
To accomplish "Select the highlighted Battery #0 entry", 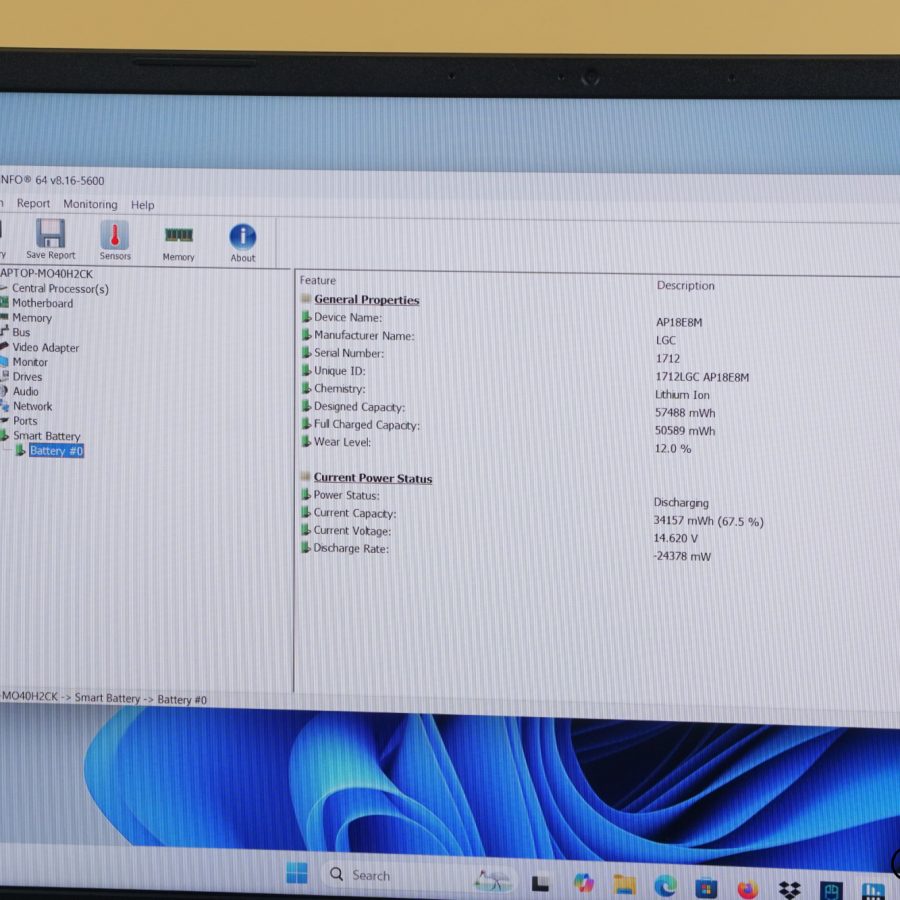I will click(x=56, y=451).
